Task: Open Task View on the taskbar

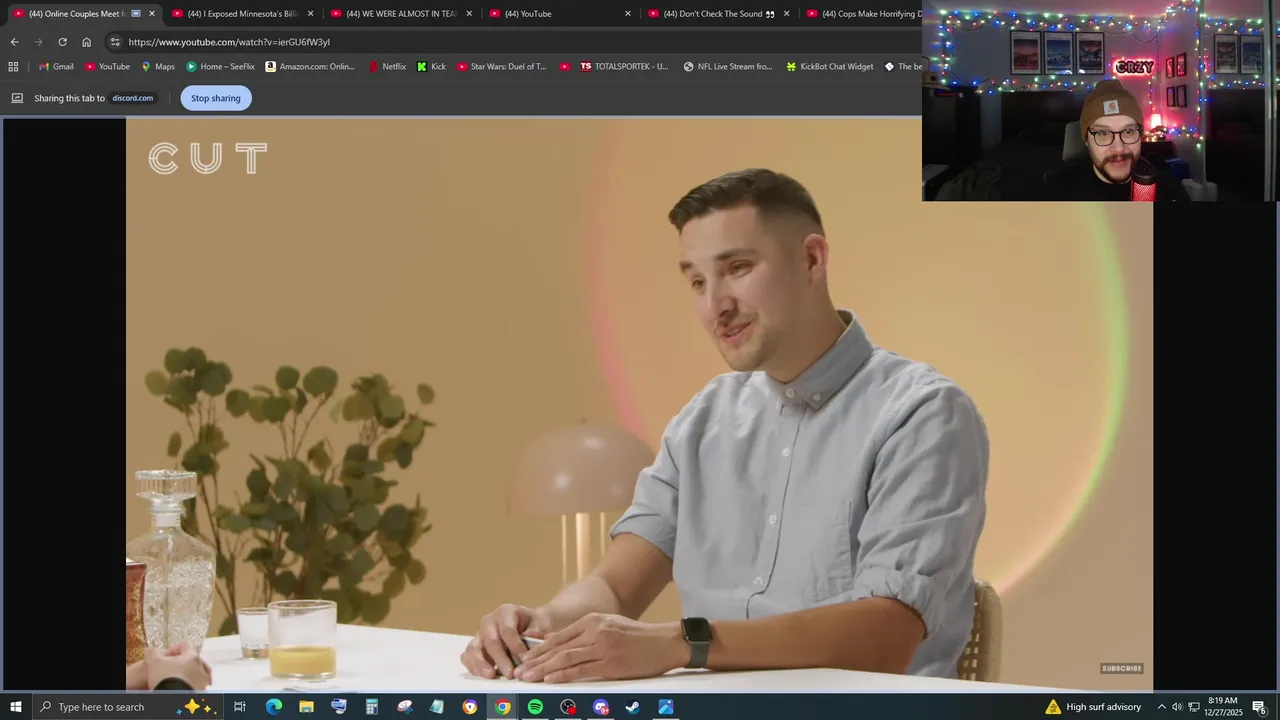Action: click(x=240, y=707)
